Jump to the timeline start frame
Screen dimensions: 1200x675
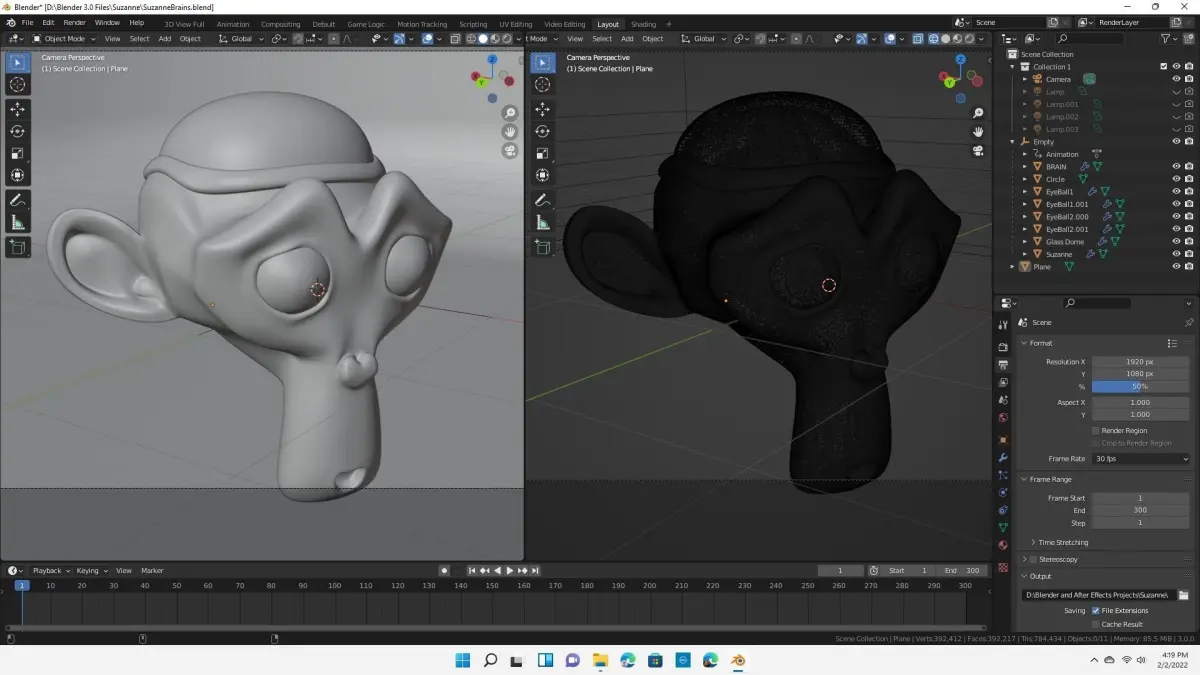tap(474, 570)
